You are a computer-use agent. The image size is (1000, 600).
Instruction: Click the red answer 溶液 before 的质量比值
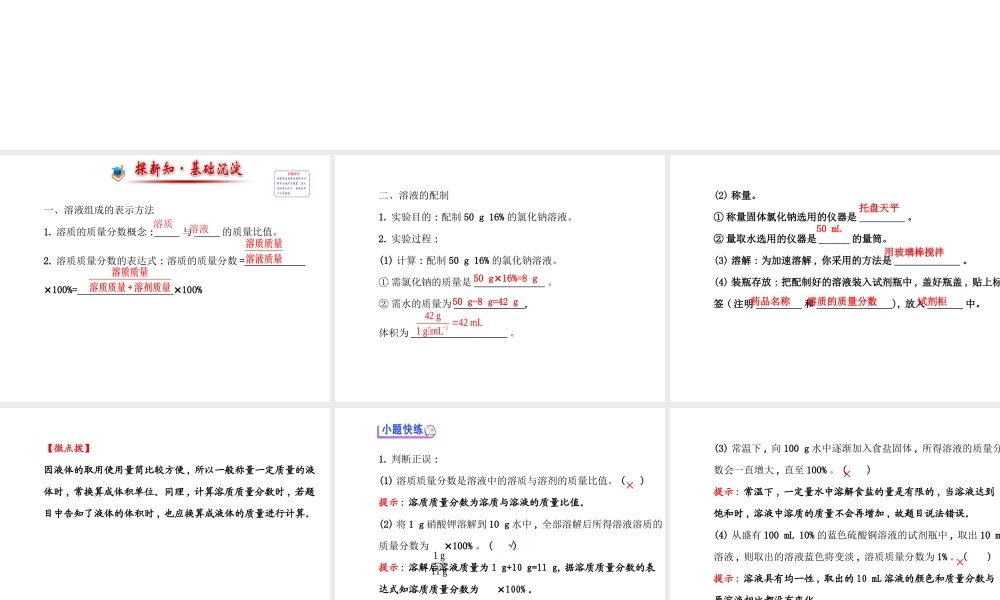click(x=199, y=228)
